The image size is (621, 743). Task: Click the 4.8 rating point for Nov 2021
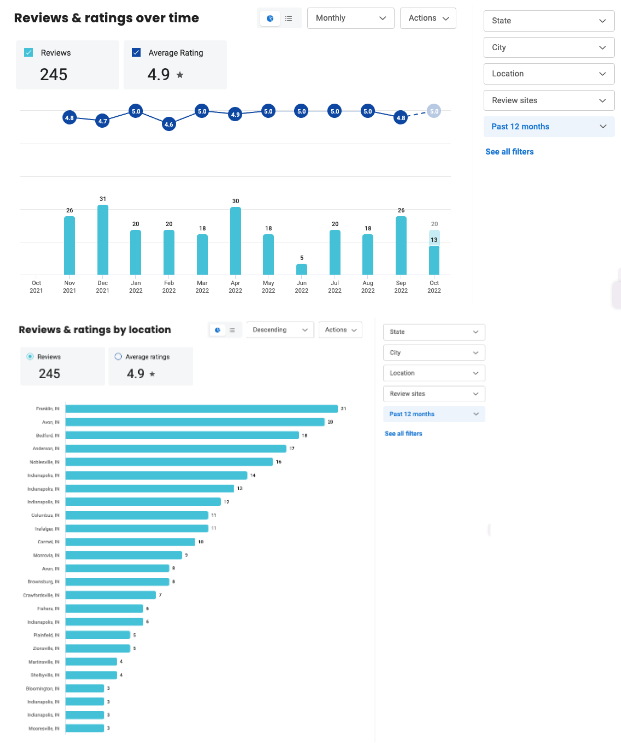click(70, 118)
